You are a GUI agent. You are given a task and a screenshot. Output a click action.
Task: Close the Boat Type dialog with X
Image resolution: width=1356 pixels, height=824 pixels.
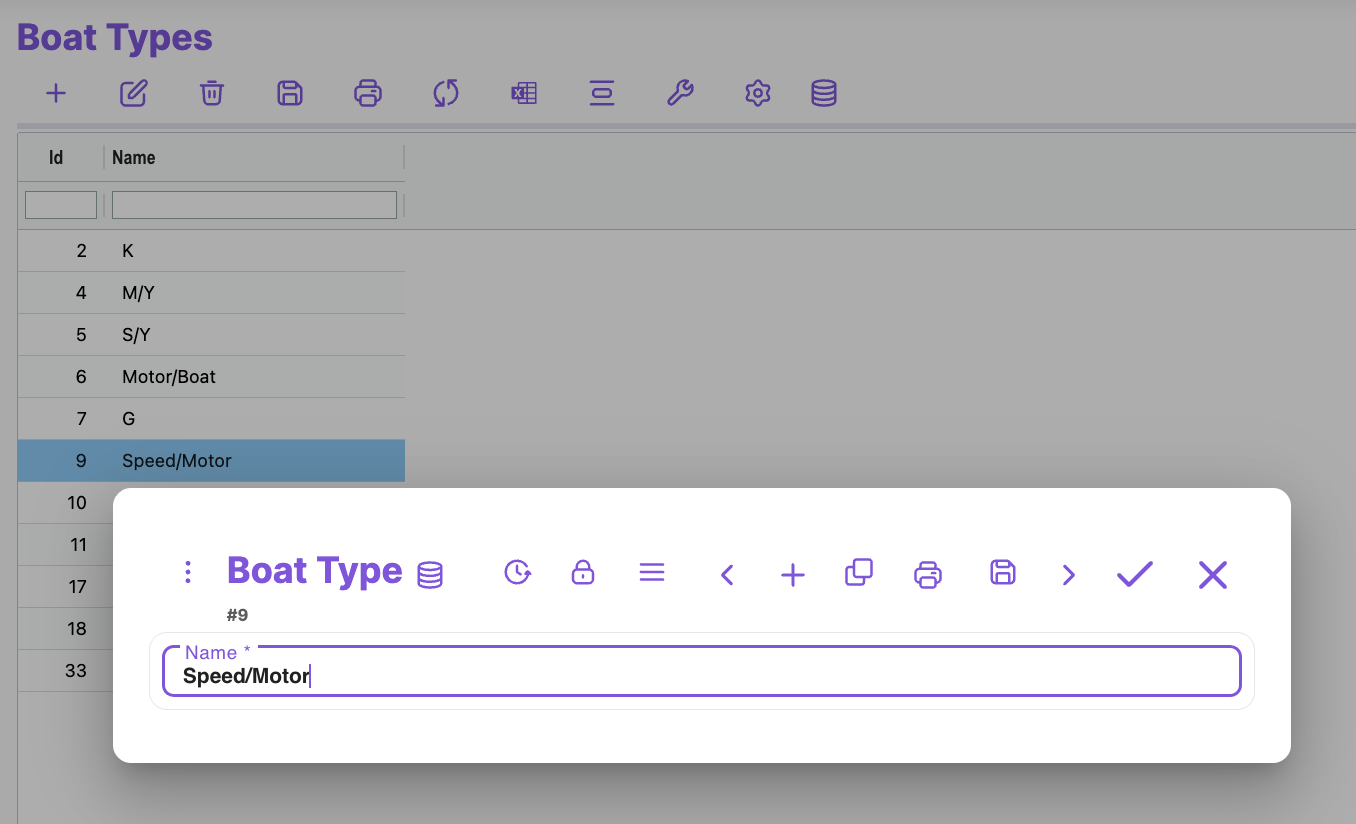click(1212, 574)
